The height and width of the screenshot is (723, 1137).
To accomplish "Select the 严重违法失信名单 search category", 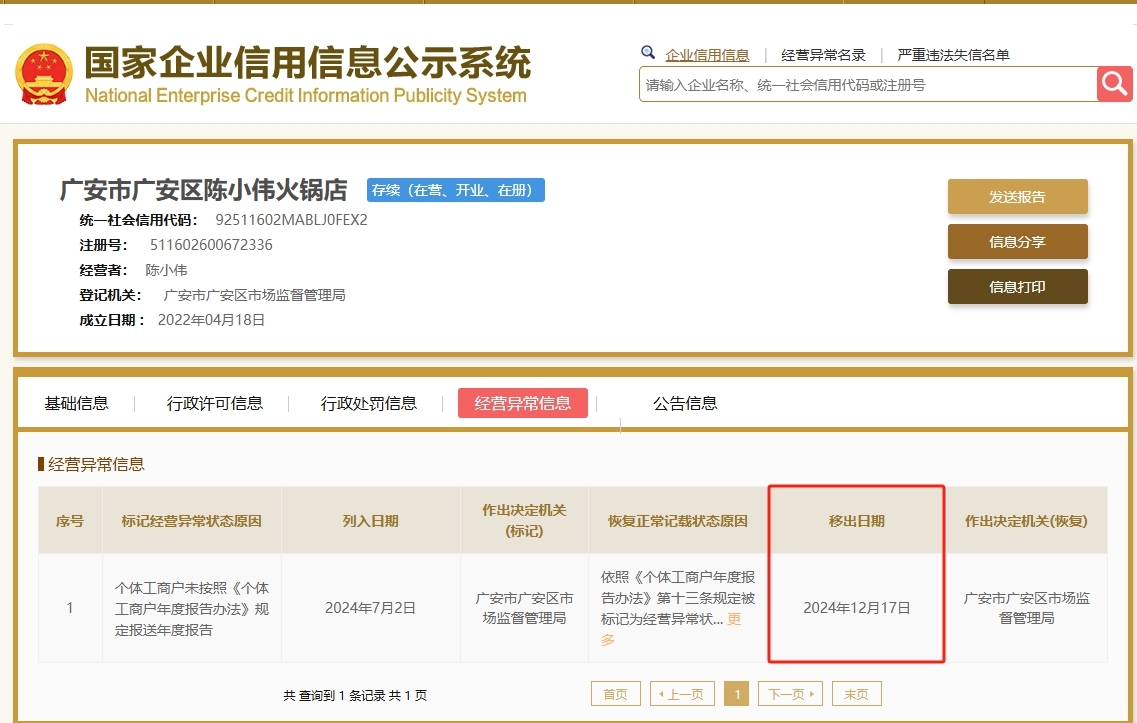I will click(x=953, y=55).
